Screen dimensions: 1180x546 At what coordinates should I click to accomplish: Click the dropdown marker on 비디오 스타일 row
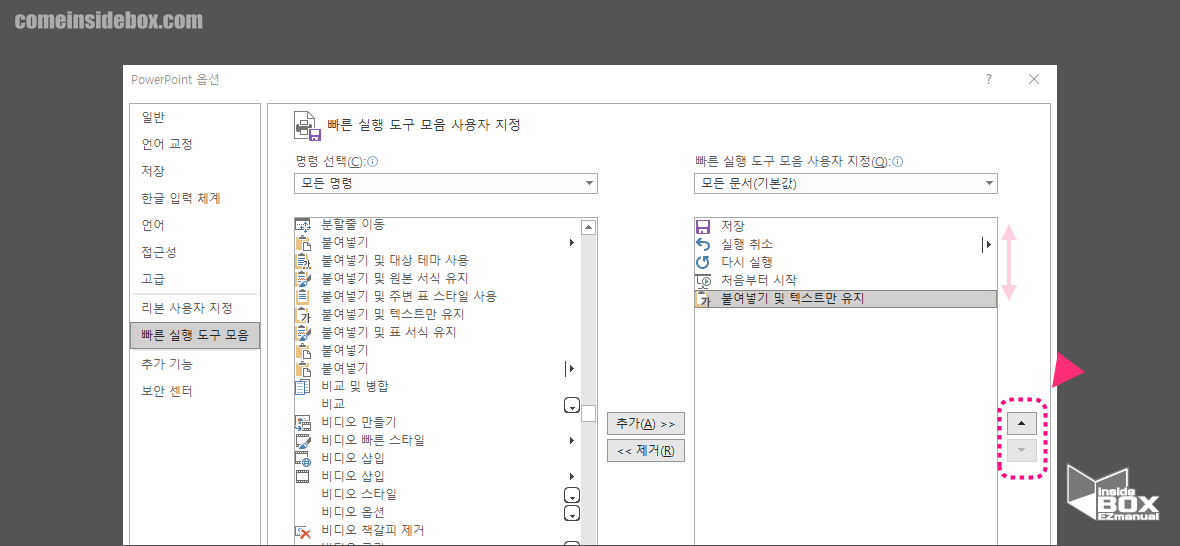click(572, 496)
